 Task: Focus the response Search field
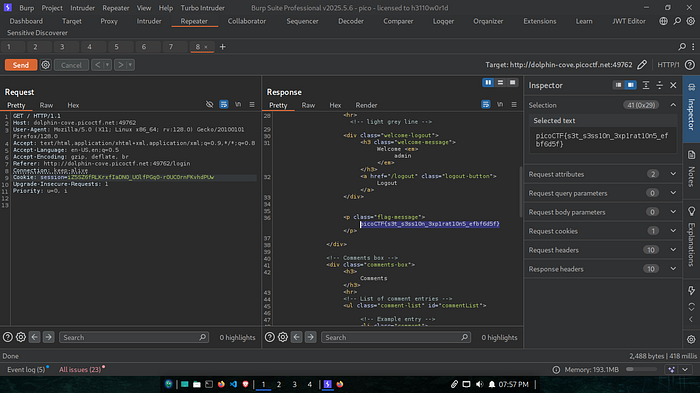click(x=396, y=337)
